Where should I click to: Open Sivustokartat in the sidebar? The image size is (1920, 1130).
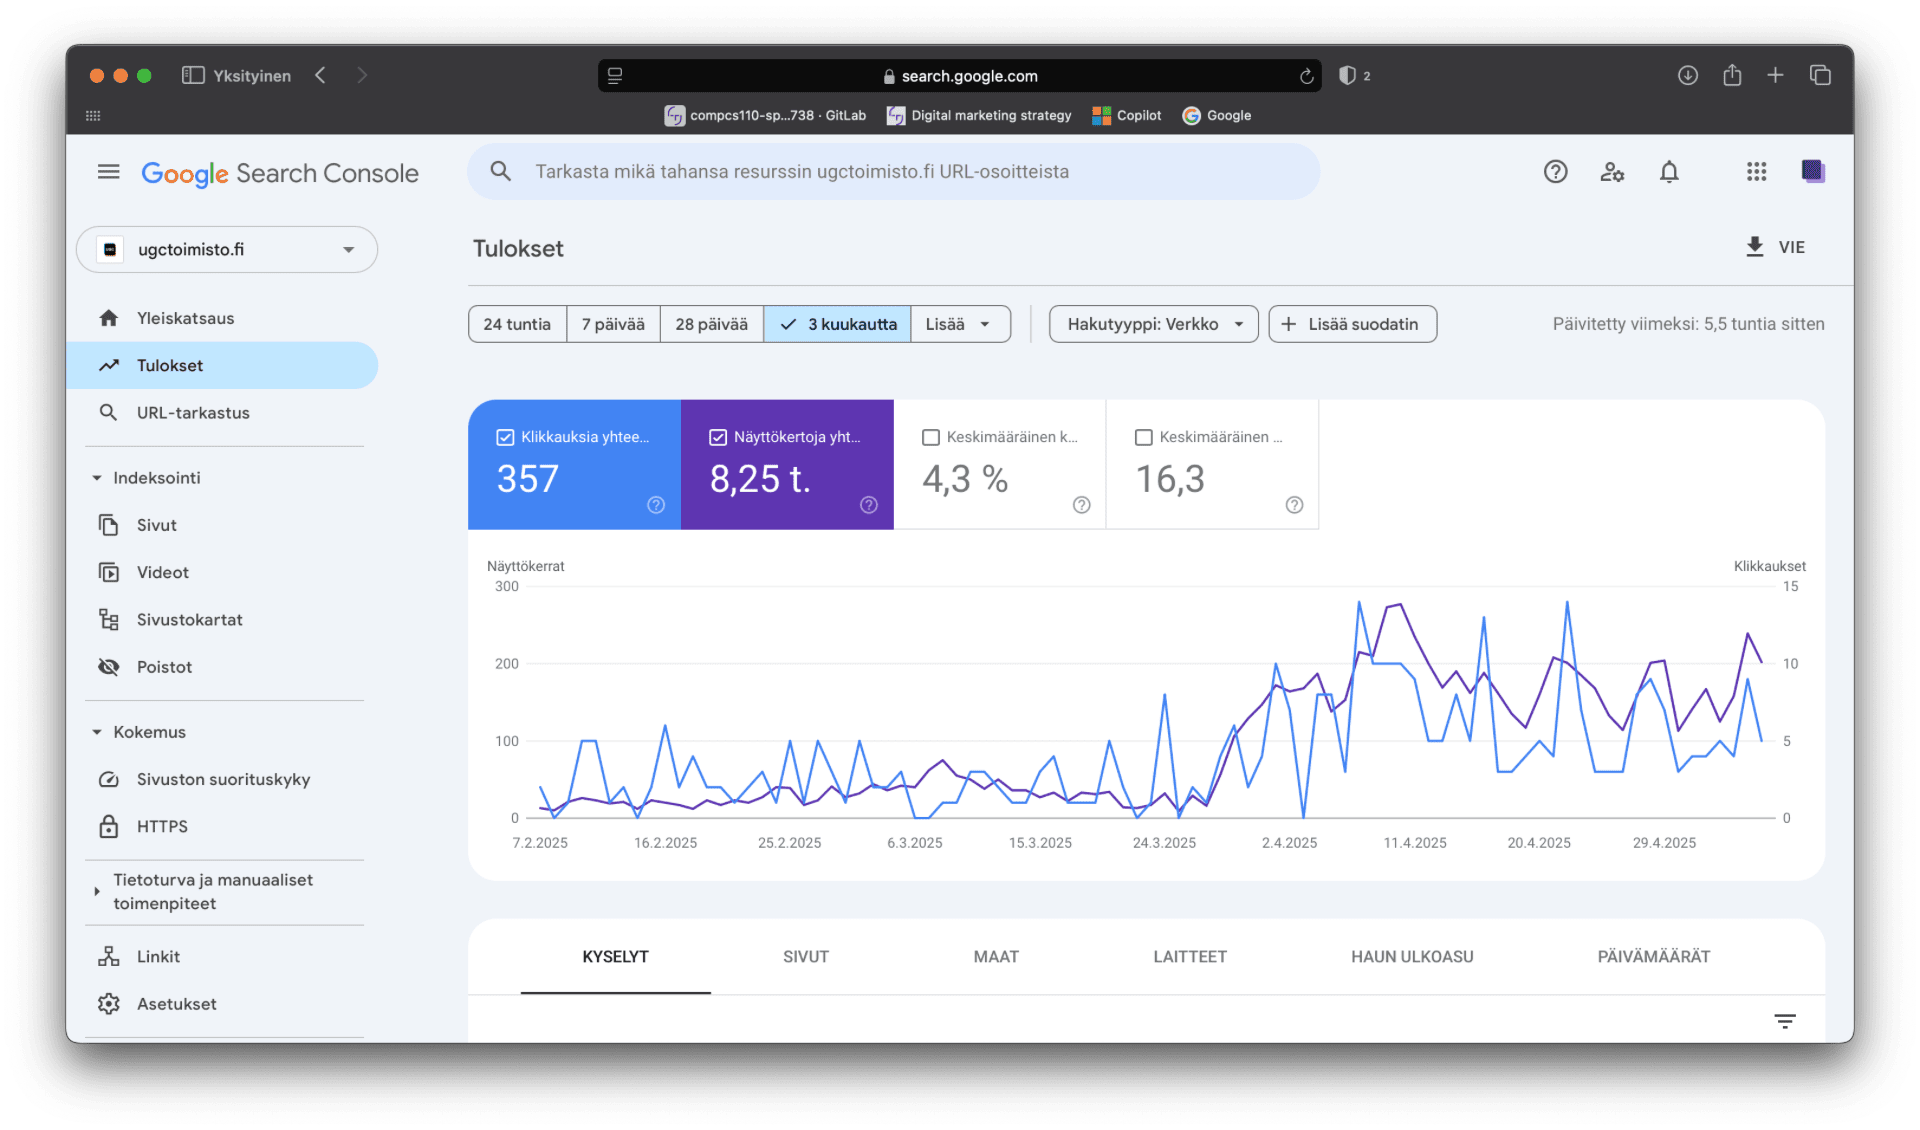[189, 620]
